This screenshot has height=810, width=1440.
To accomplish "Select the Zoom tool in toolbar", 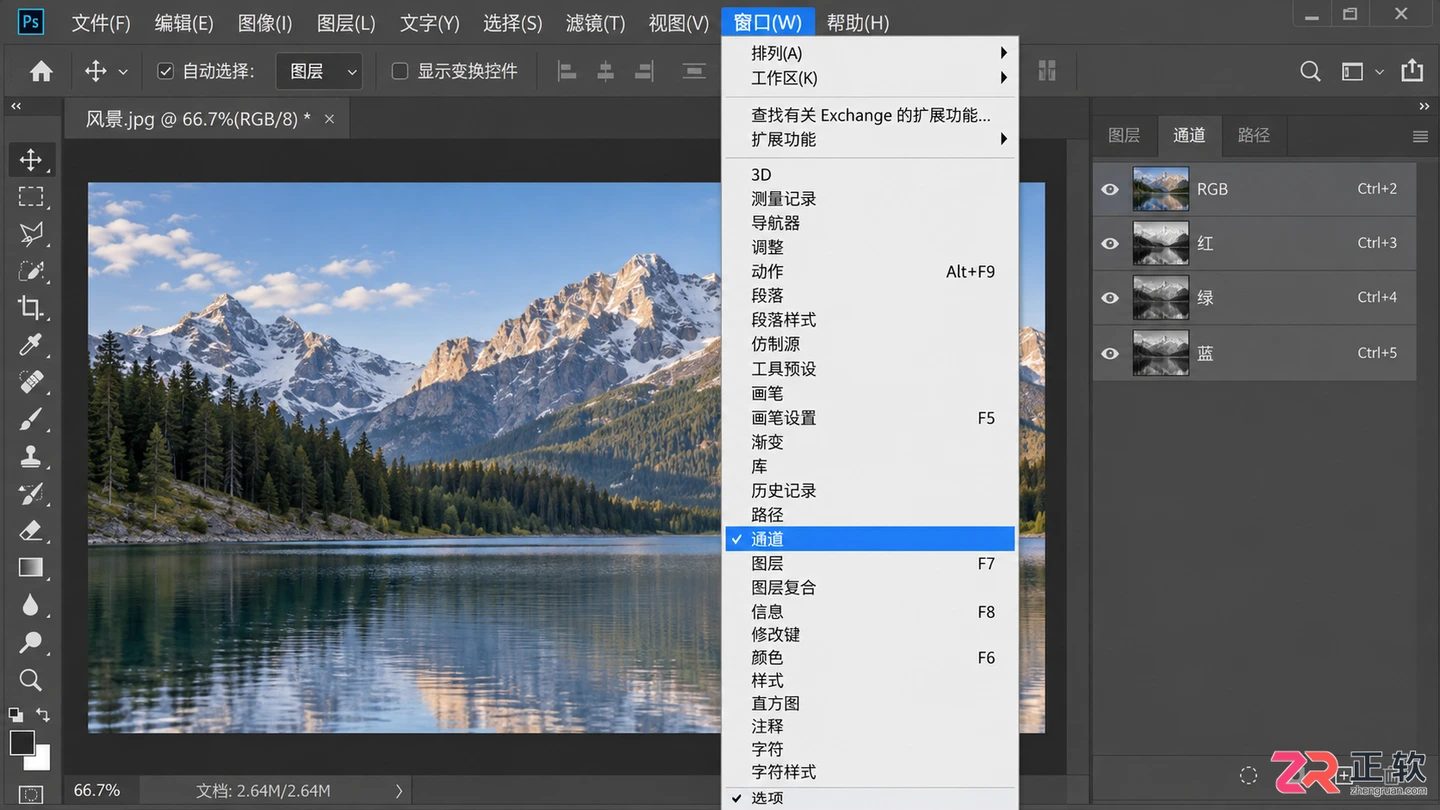I will click(x=31, y=680).
